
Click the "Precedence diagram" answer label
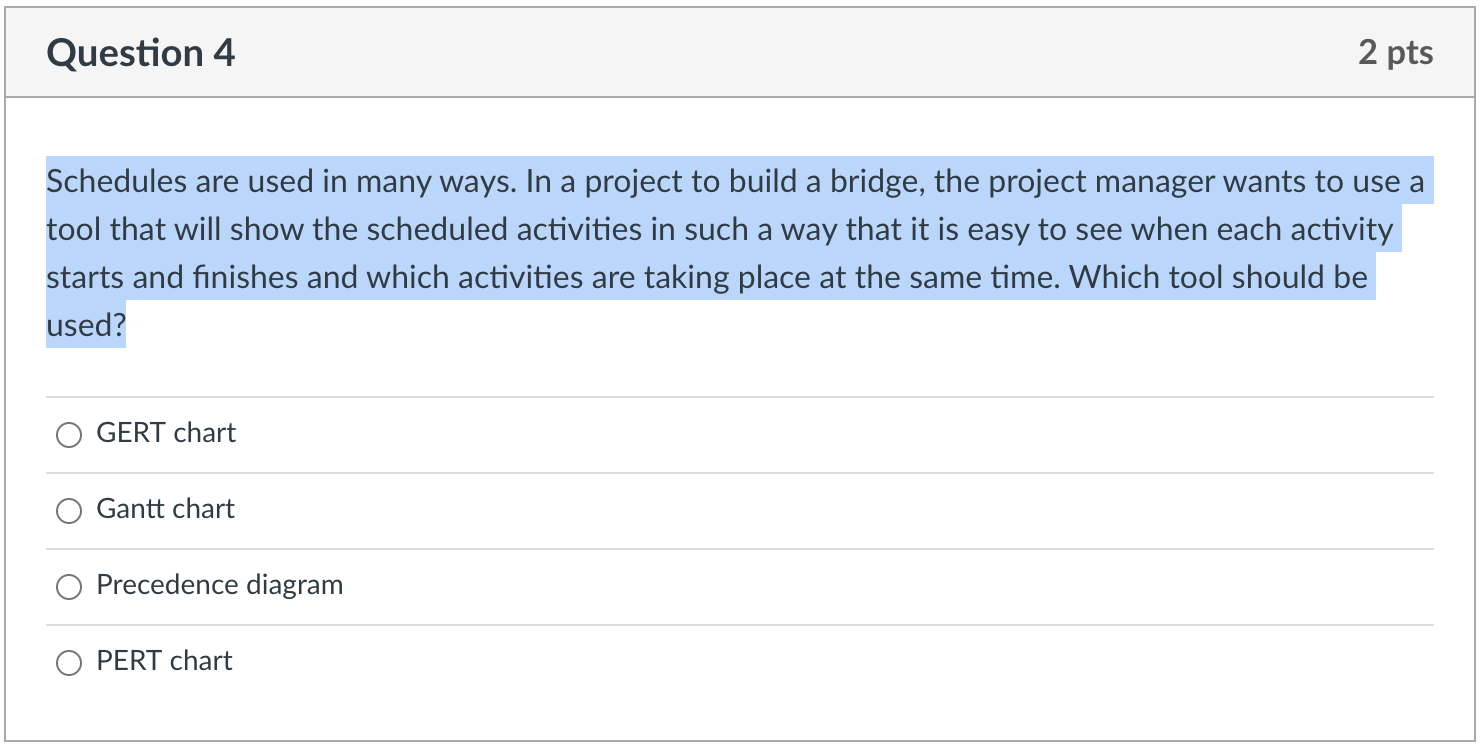[x=220, y=585]
